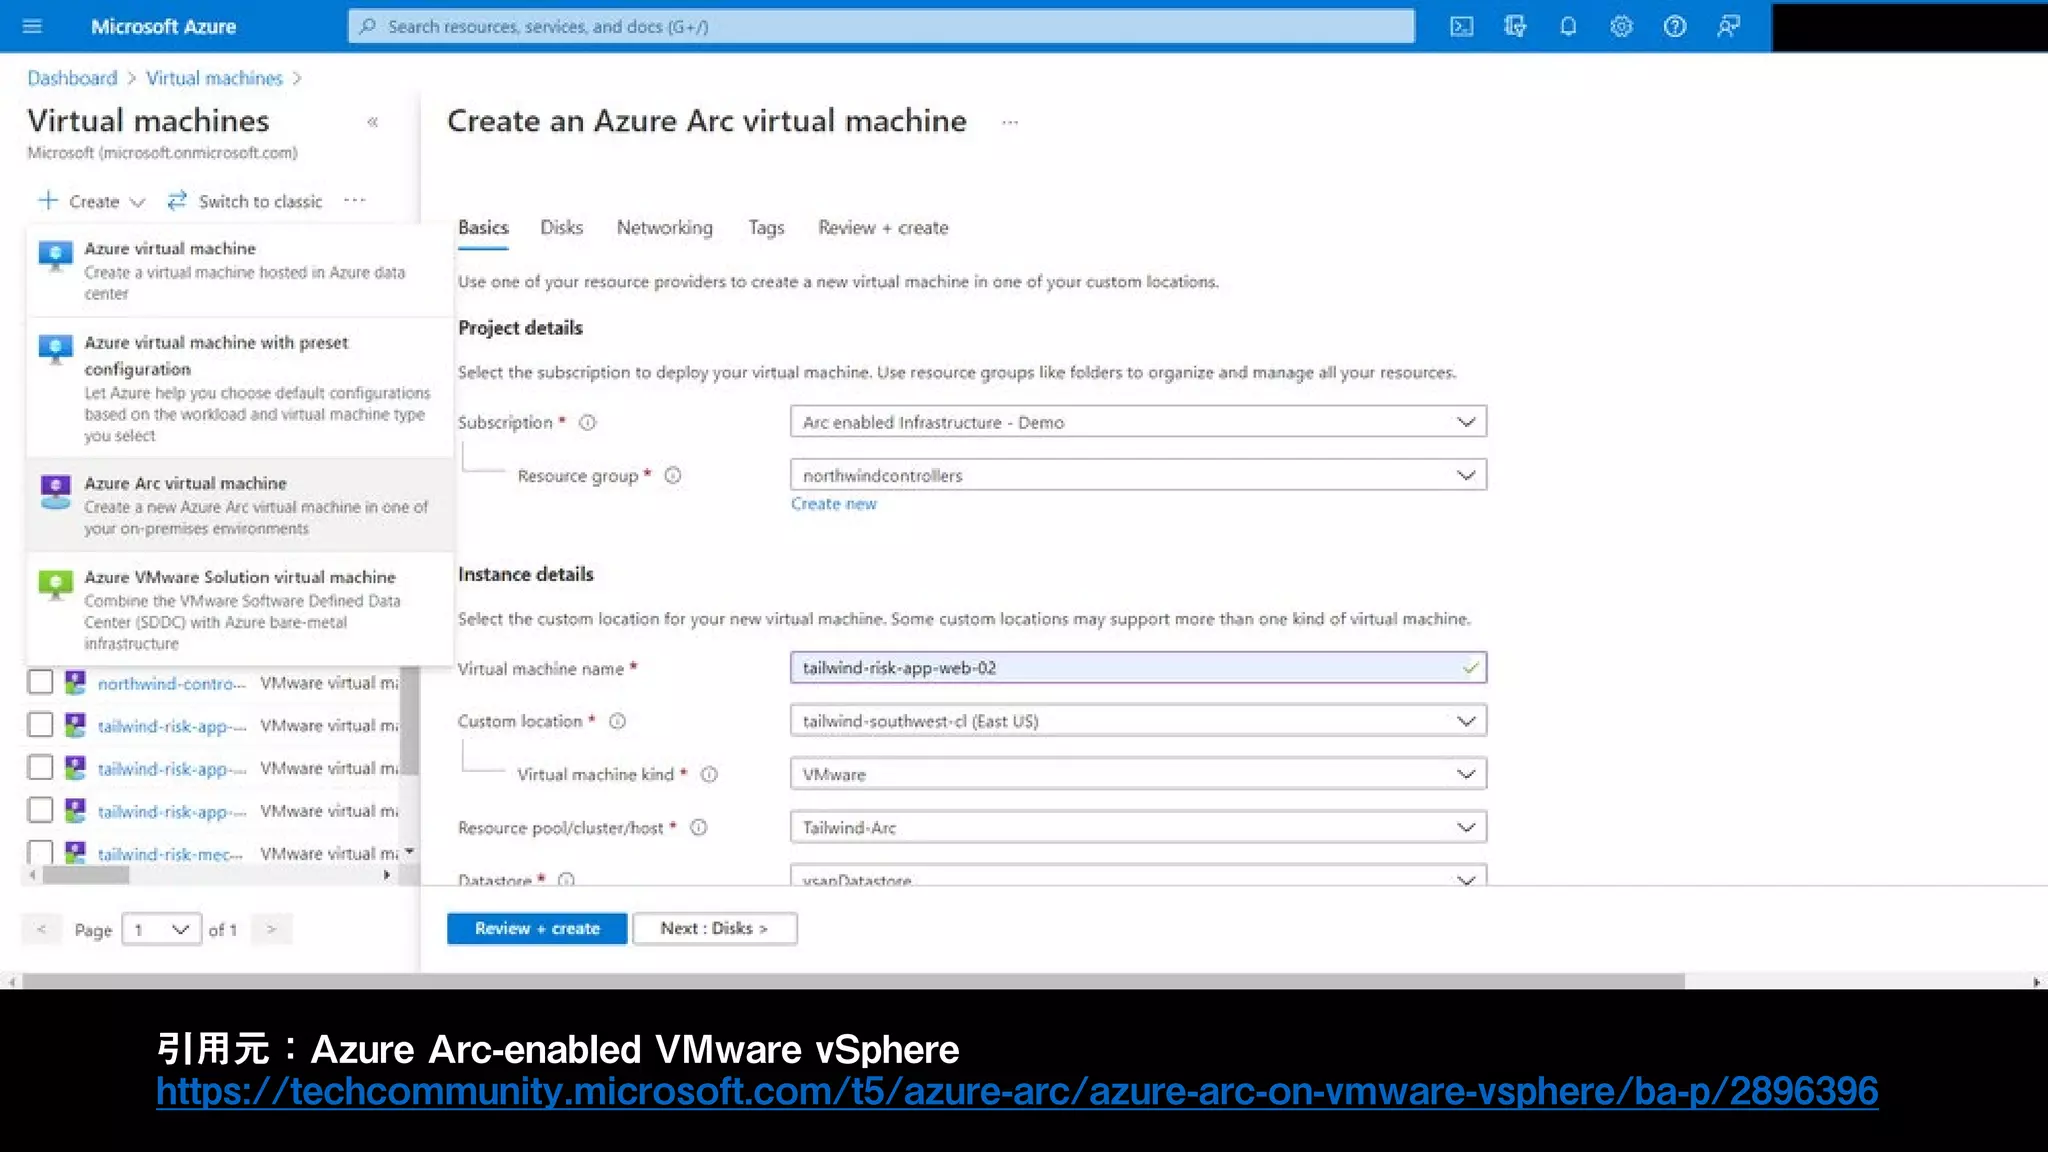This screenshot has height=1152, width=2048.
Task: Show info tooltip for Datastore
Action: pos(566,879)
